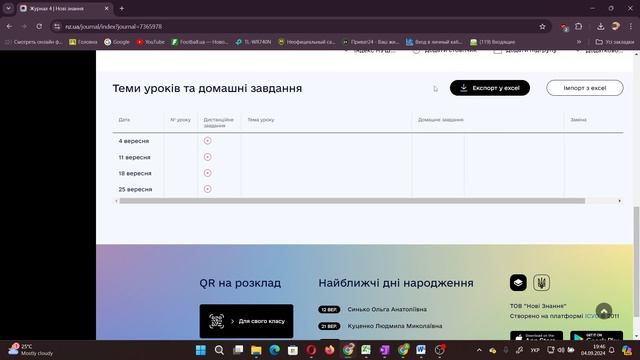Add distance task for 18 вересня row
Image resolution: width=640 pixels, height=360 pixels.
[x=207, y=173]
